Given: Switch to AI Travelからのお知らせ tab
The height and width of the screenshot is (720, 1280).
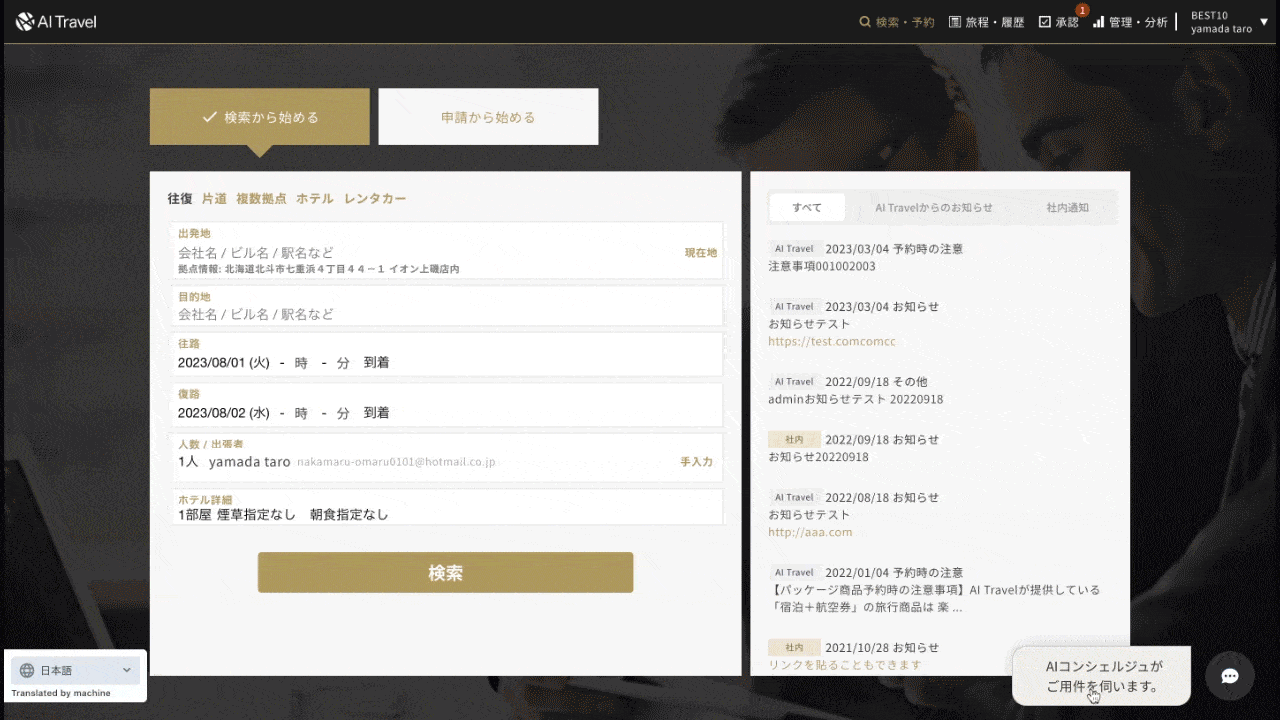Looking at the screenshot, I should pyautogui.click(x=934, y=208).
